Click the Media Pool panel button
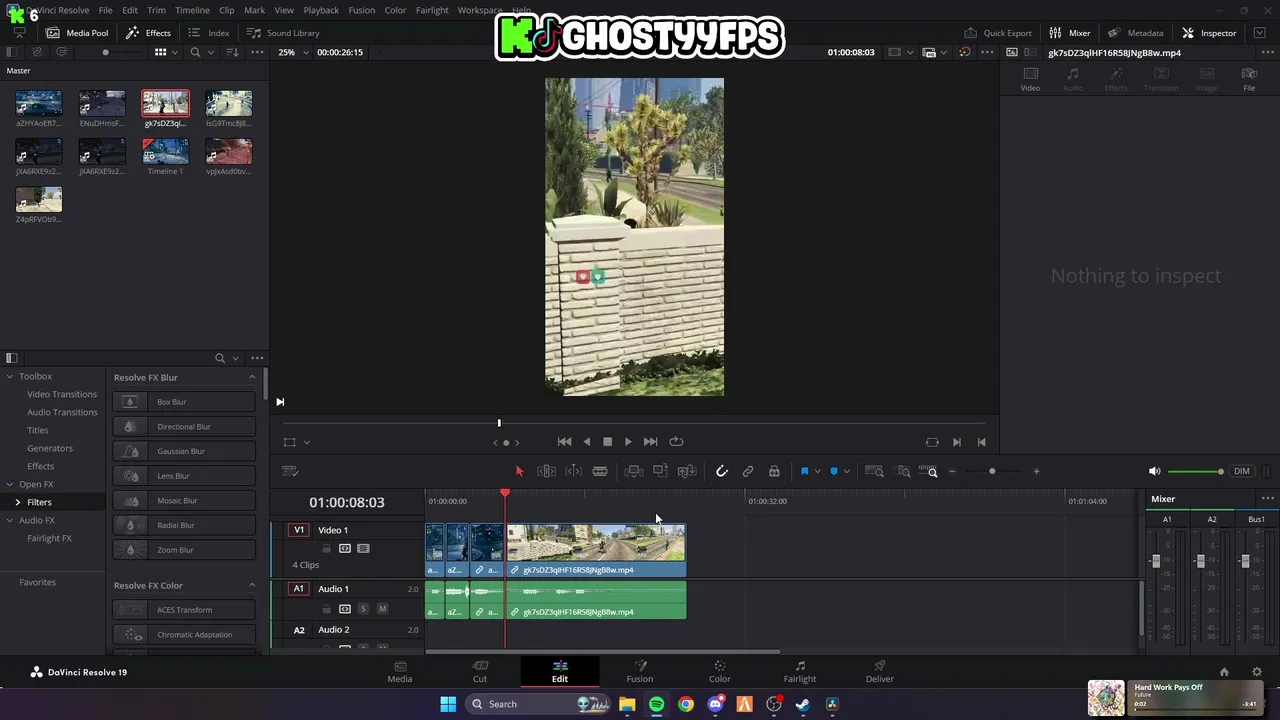The width and height of the screenshot is (1280, 720). [77, 33]
